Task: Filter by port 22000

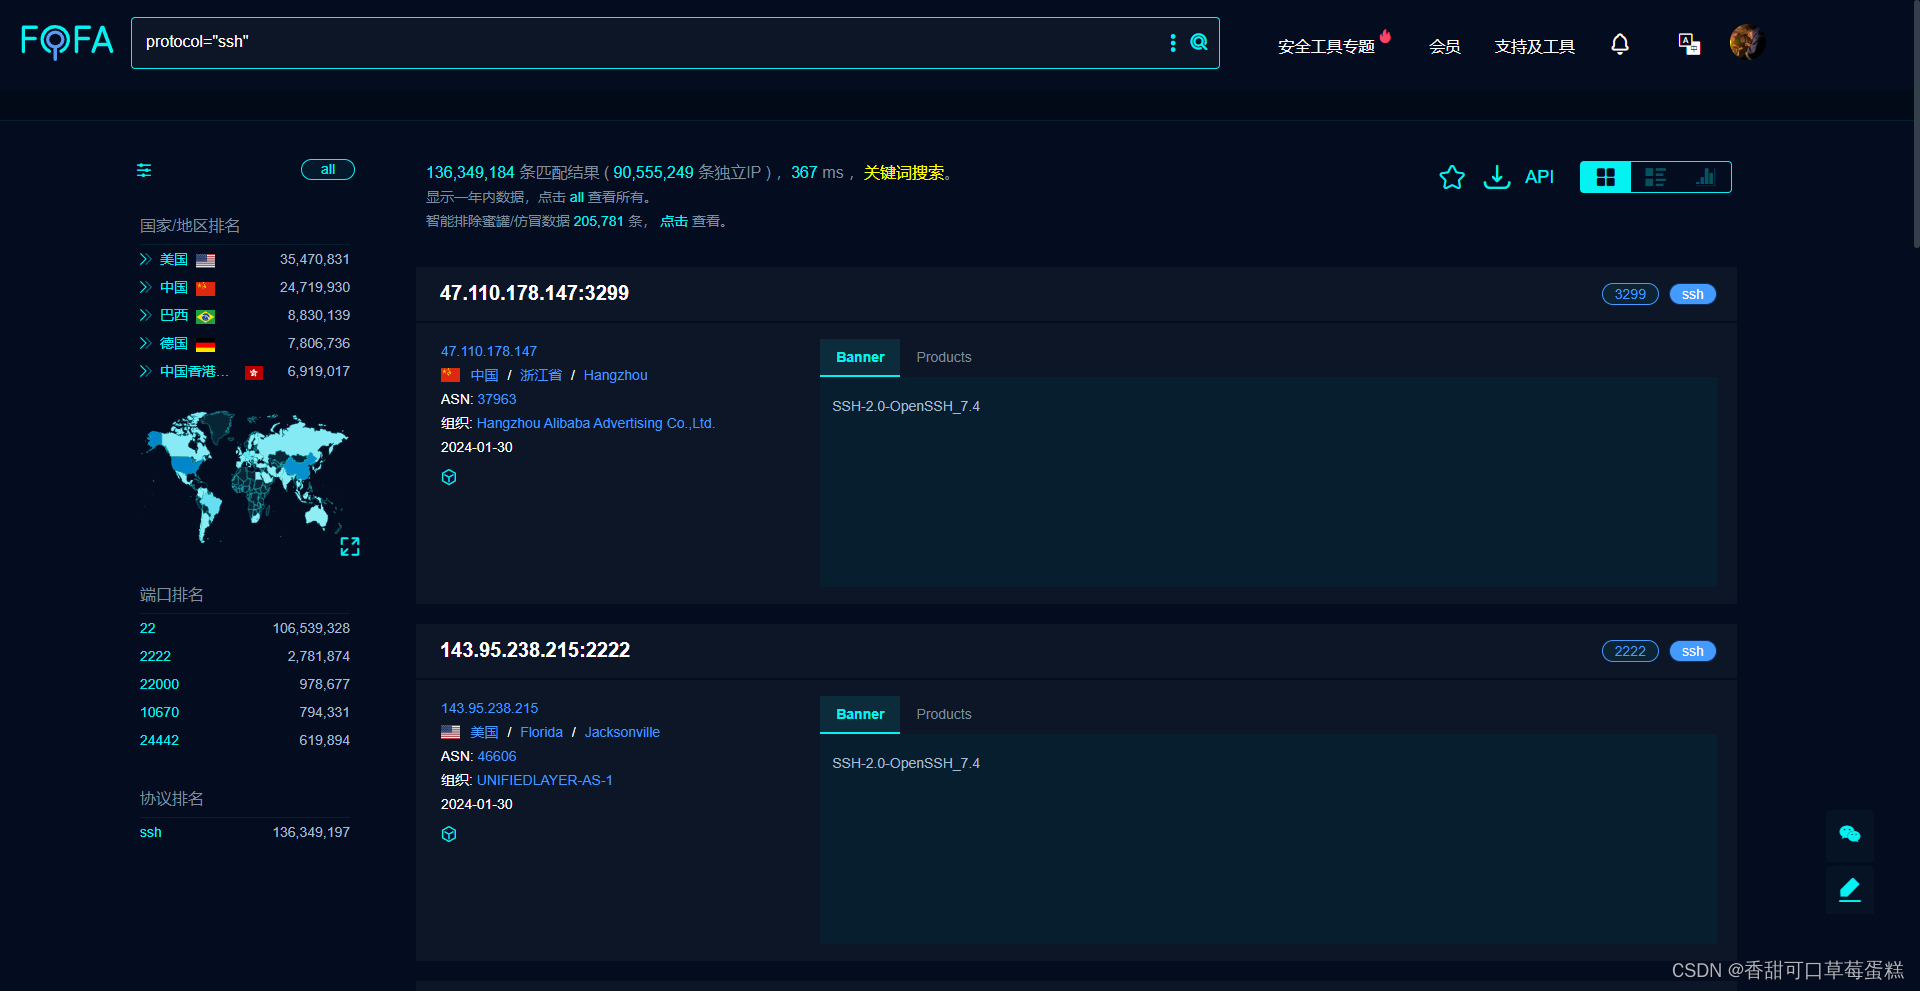Action: (x=159, y=684)
